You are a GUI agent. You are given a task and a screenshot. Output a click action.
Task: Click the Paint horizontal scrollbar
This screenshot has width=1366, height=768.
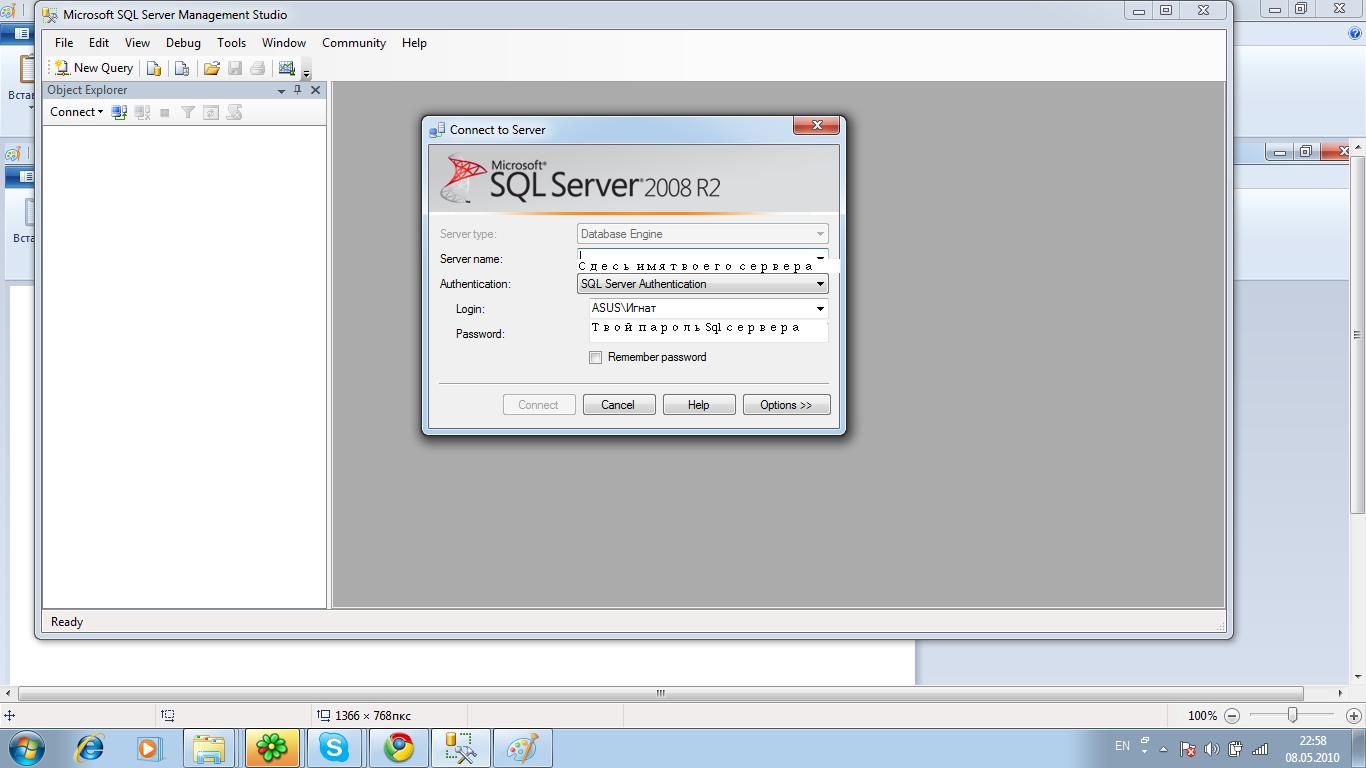coord(660,693)
